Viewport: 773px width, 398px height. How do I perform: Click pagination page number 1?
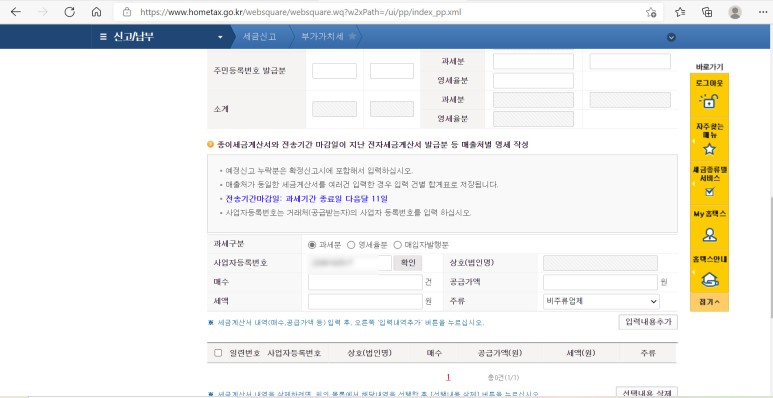(x=448, y=377)
